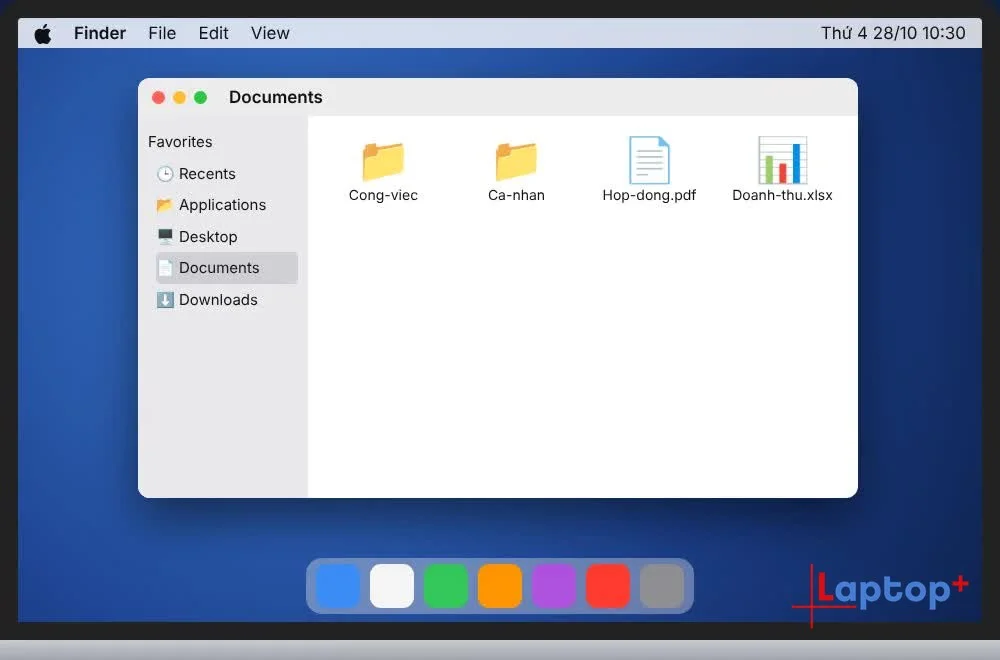Image resolution: width=1000 pixels, height=660 pixels.
Task: Click the gray app icon in the Dock
Action: tap(662, 585)
